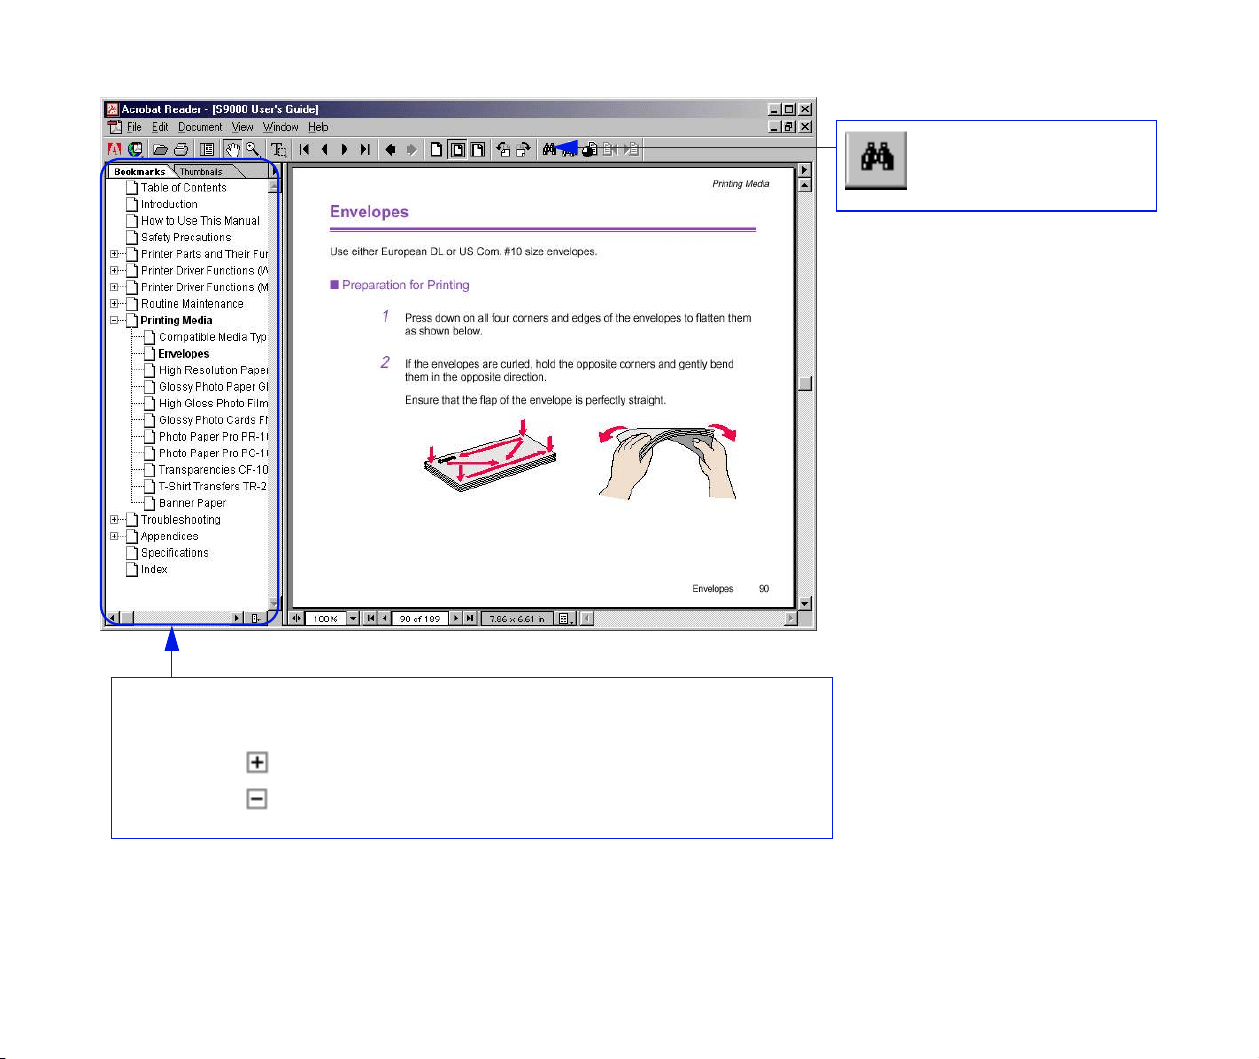Select the Text Select tool
Screen dimensions: 1259x1059
(278, 150)
